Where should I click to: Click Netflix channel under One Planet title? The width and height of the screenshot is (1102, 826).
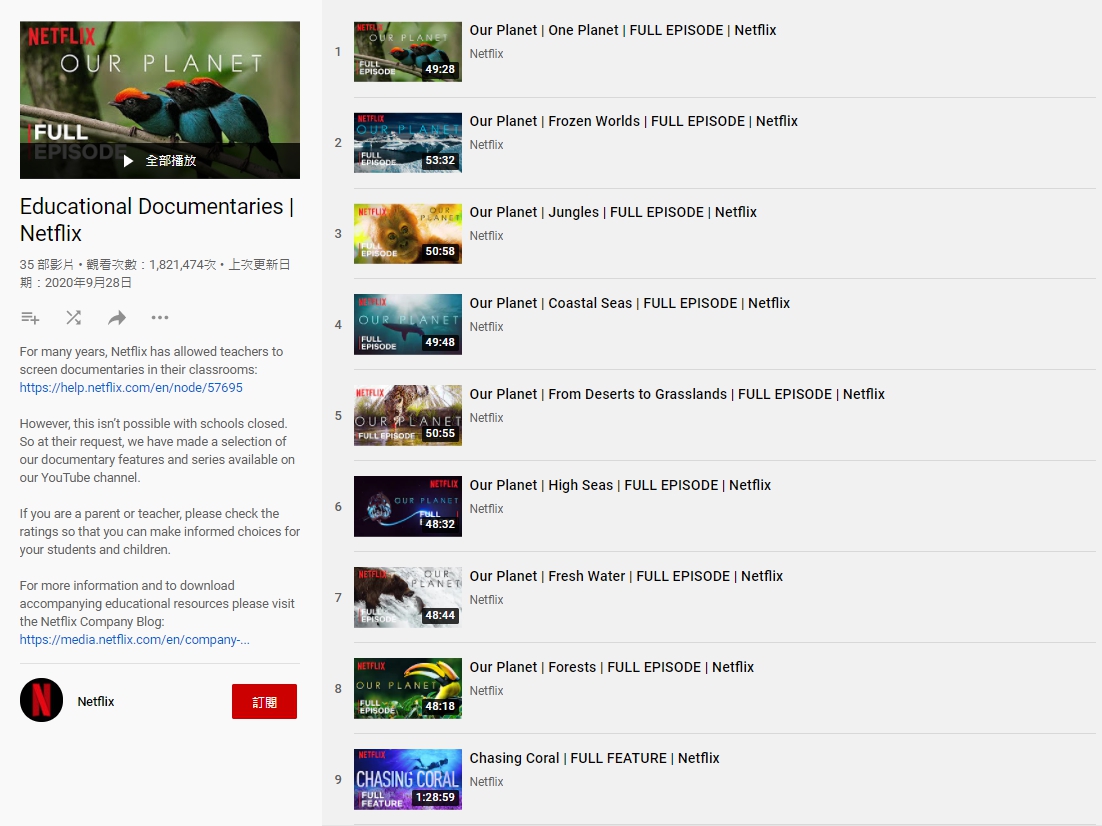(x=486, y=54)
